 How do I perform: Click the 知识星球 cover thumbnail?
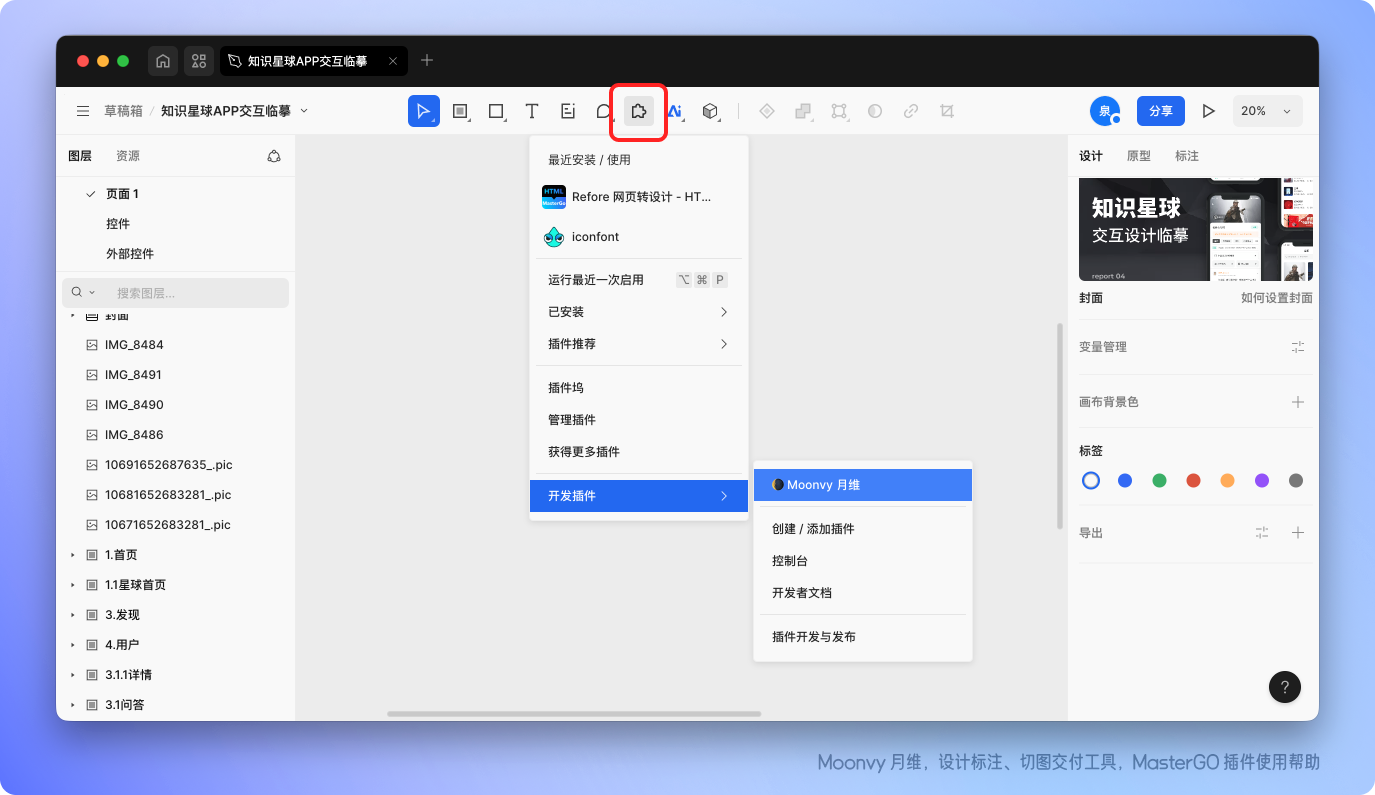(1195, 229)
